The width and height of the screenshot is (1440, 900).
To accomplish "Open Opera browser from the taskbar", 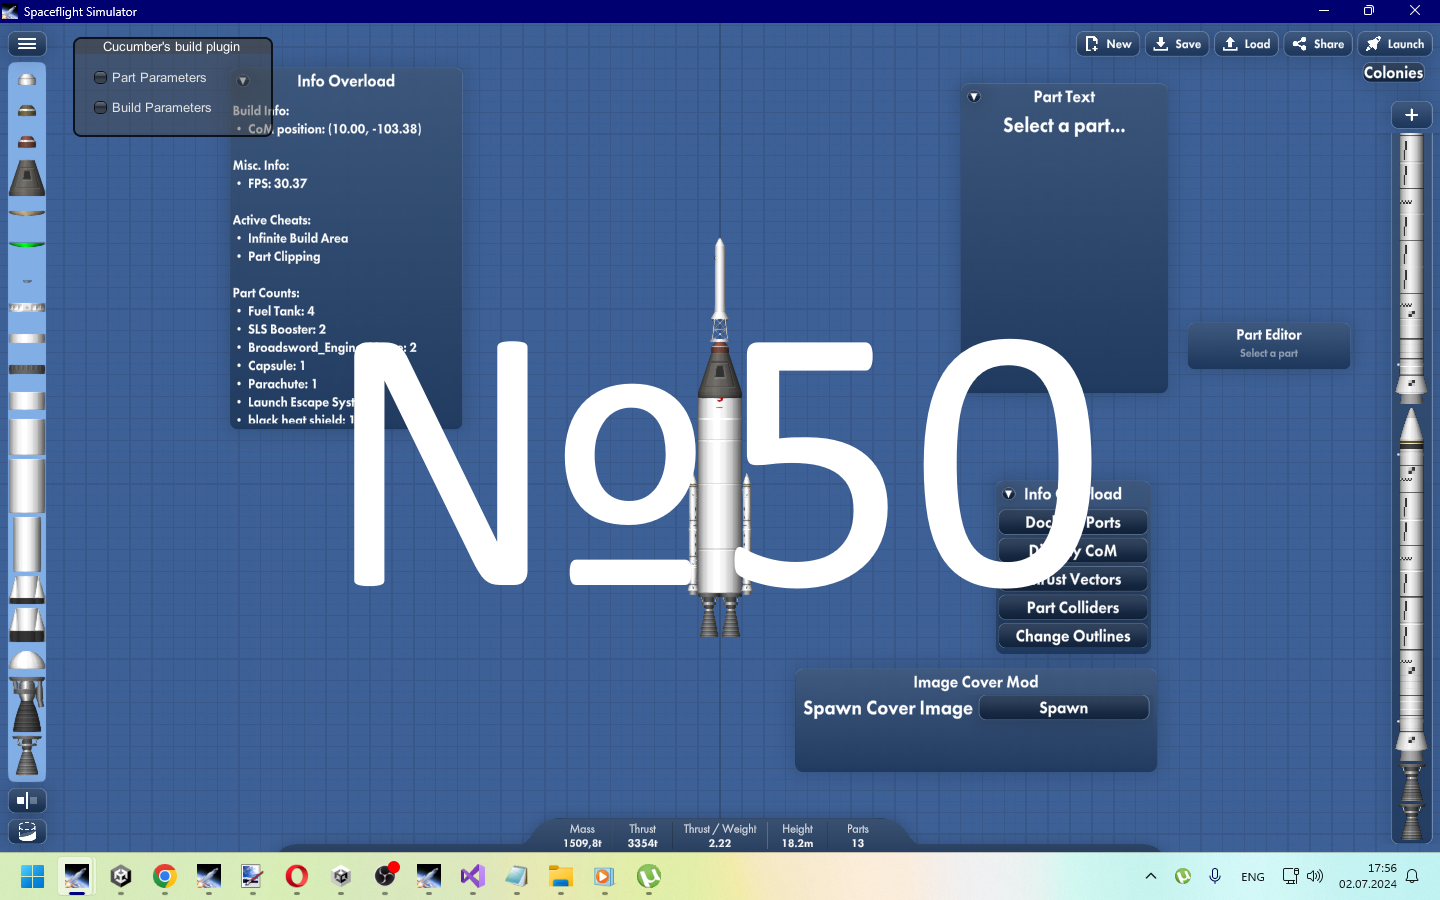I will click(x=297, y=877).
